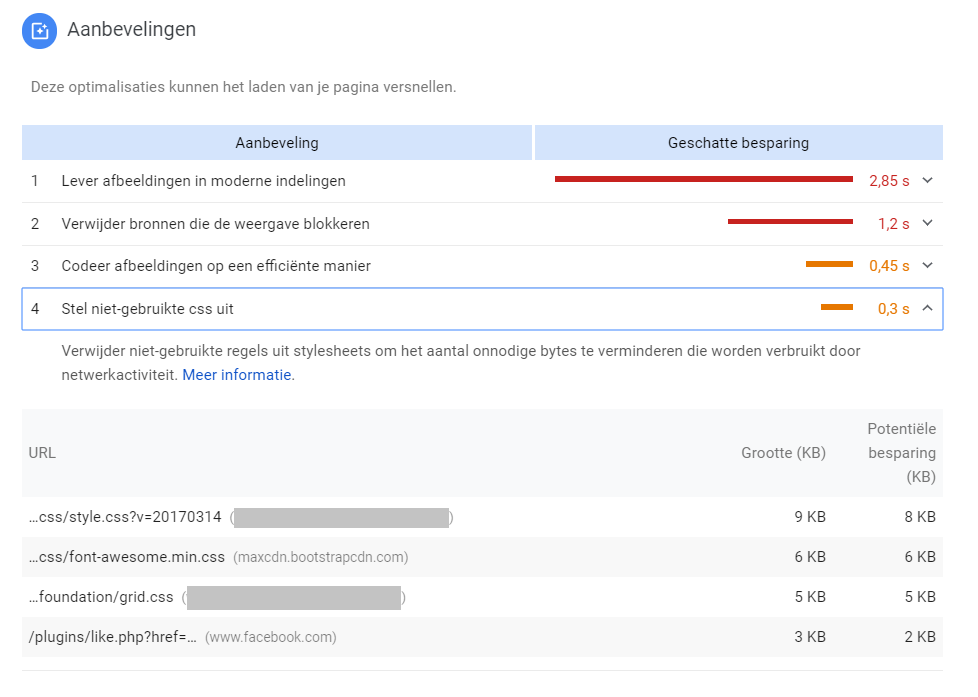Image resolution: width=978 pixels, height=697 pixels.
Task: Expand the 'Lever afbeeldingen in moderne indelingen' row chevron
Action: coord(927,181)
